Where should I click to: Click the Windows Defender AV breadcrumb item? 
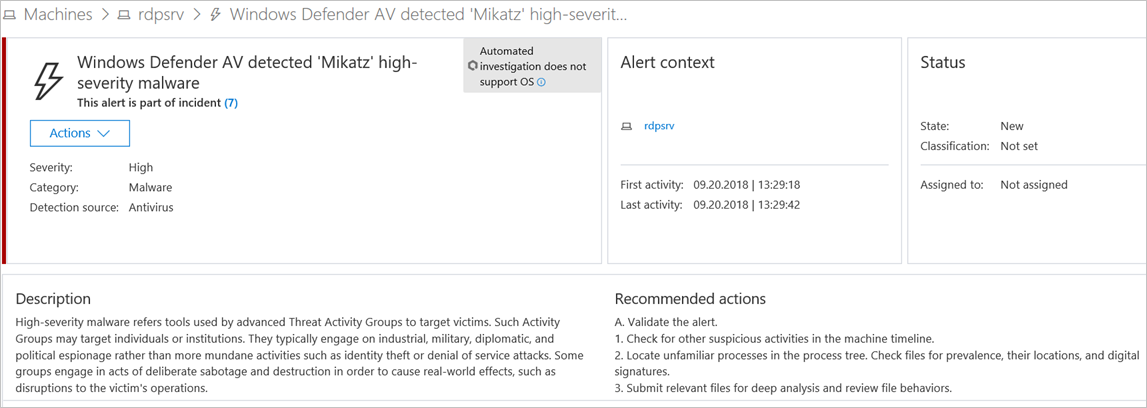428,15
